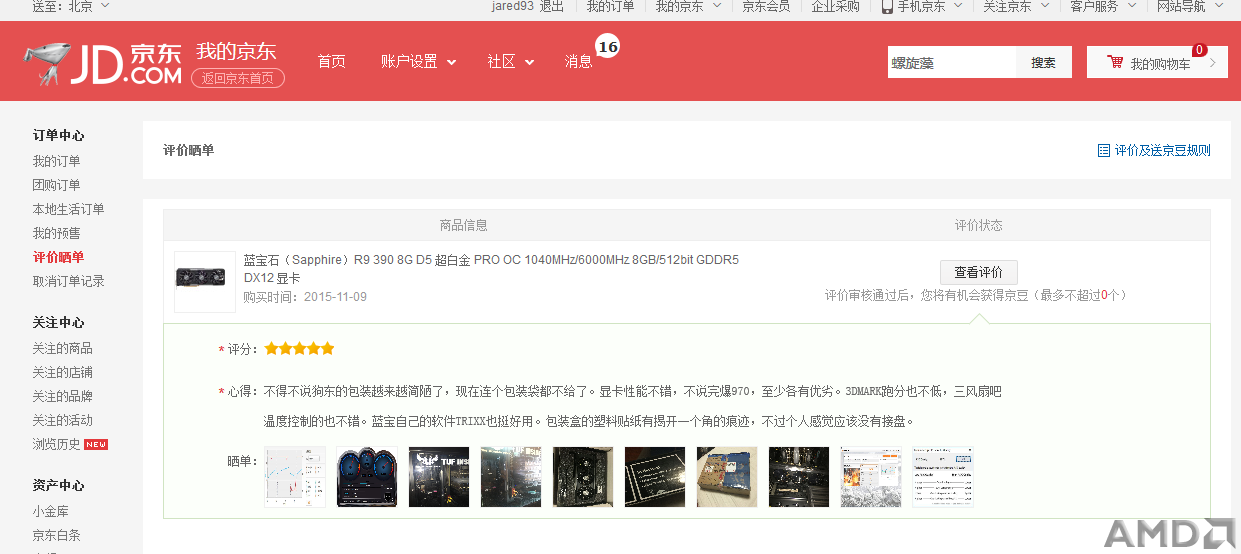
Task: Open 企业采购 in the top bar
Action: [x=835, y=6]
